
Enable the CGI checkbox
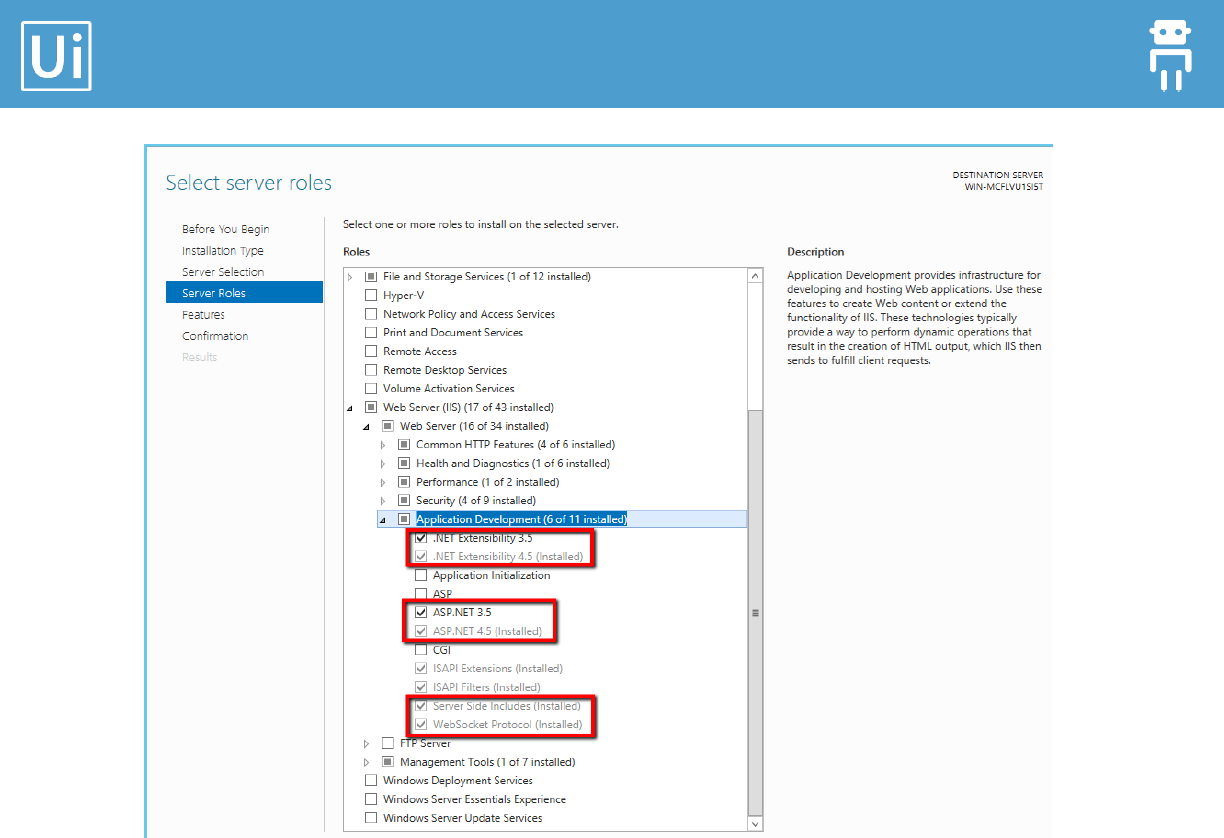tap(421, 650)
